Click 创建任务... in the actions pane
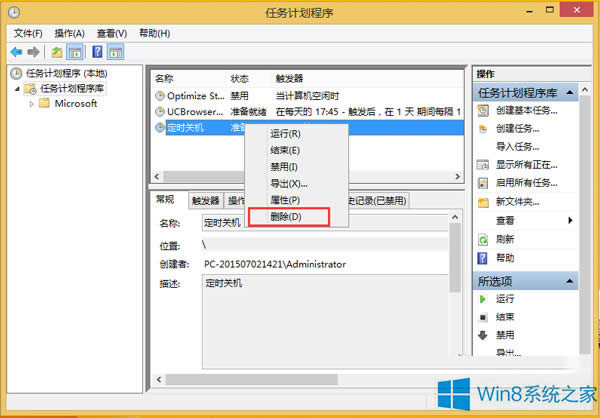 click(x=517, y=129)
